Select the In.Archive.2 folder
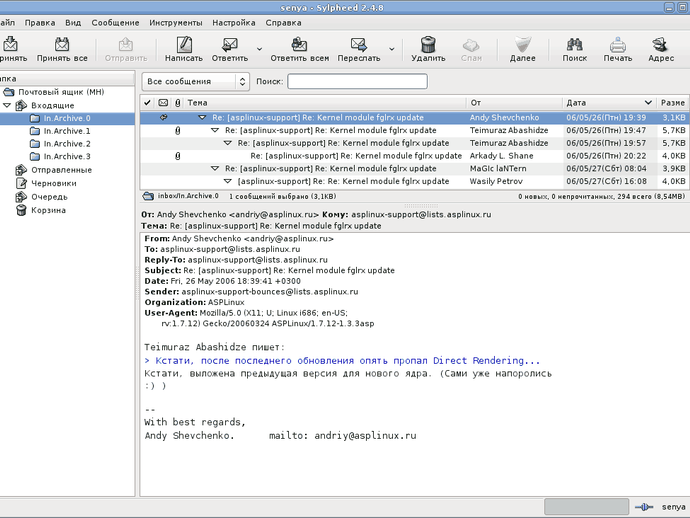This screenshot has height=518, width=690. tap(67, 144)
